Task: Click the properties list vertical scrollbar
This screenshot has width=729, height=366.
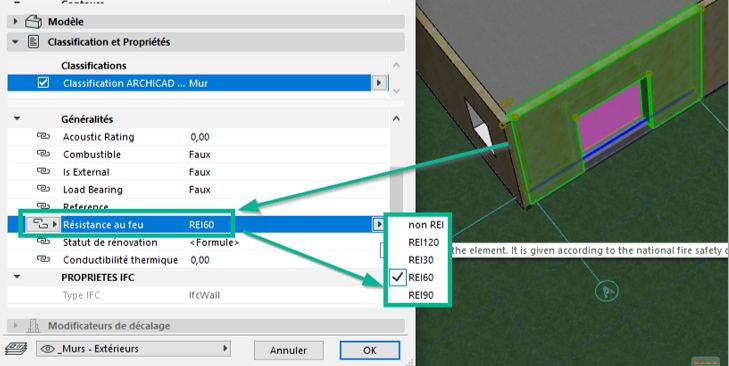Action: pos(396,187)
